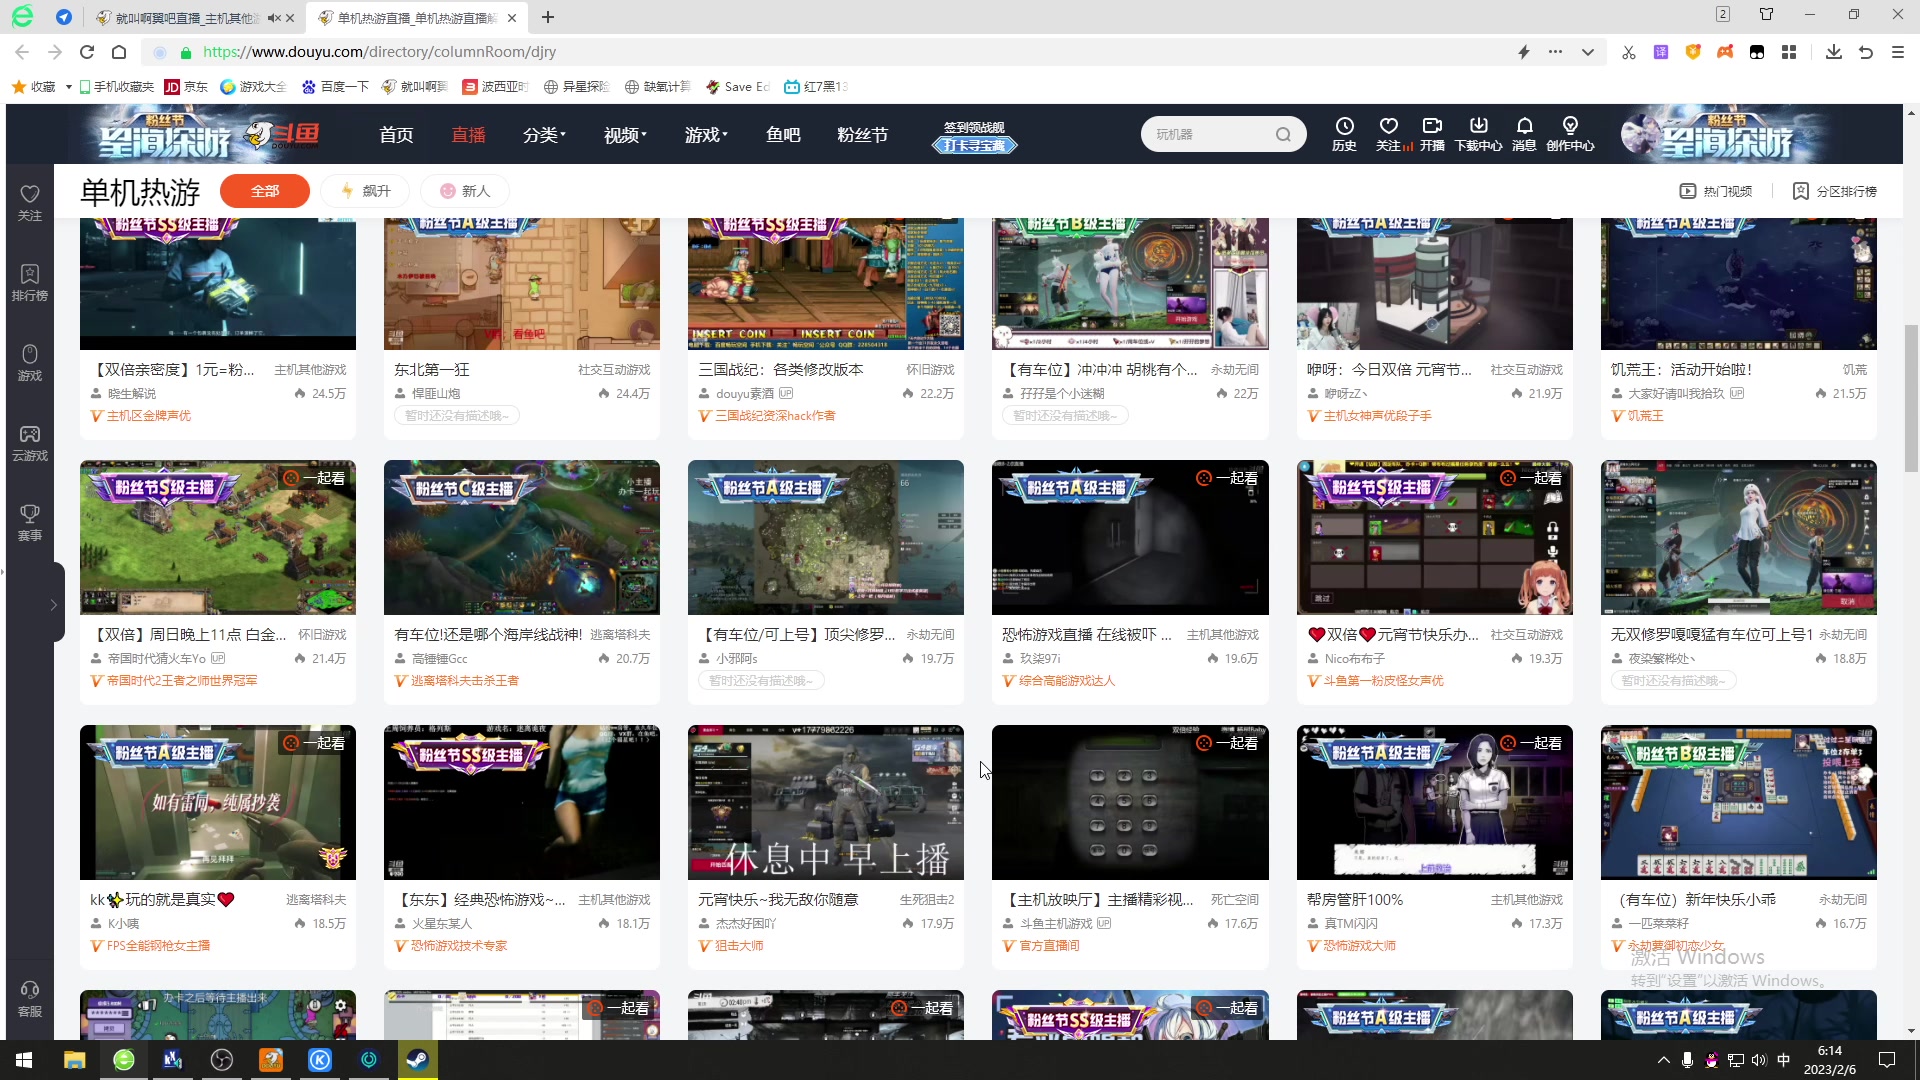Open the 东北第一狂 stream thumbnail
This screenshot has height=1080, width=1920.
522,284
